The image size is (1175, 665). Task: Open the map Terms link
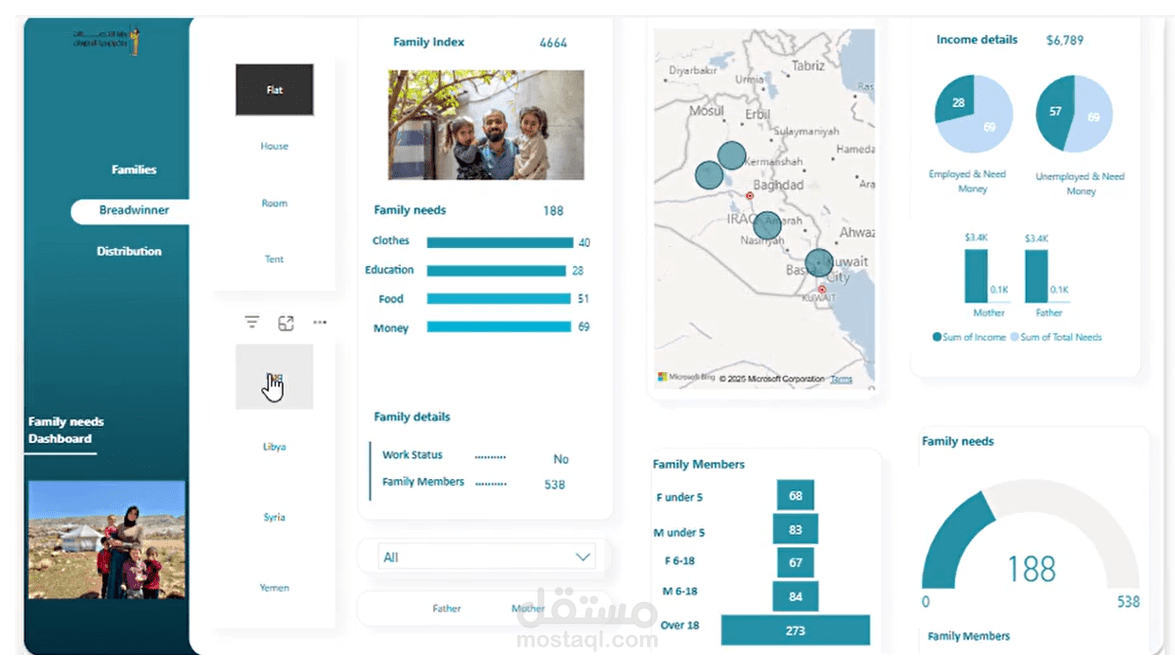(841, 379)
